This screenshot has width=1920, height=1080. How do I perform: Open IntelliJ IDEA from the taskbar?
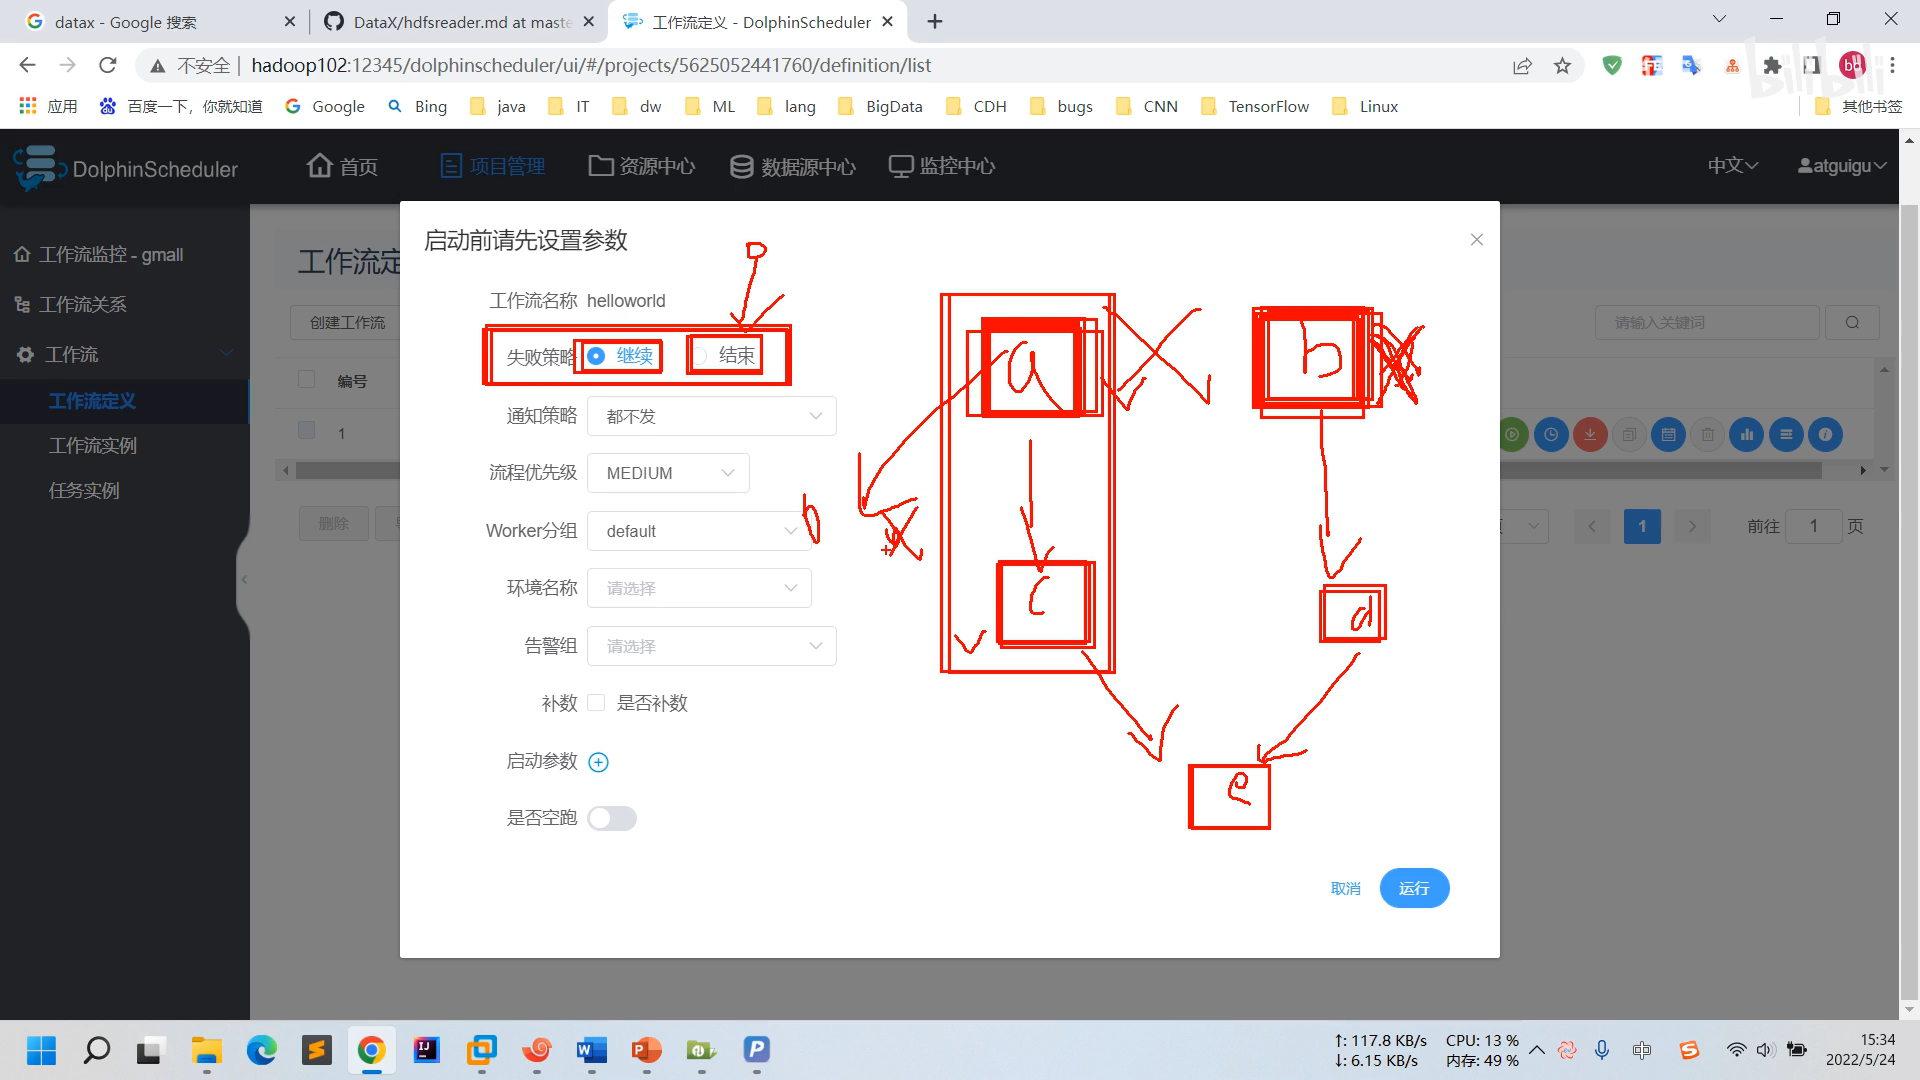pos(427,1050)
